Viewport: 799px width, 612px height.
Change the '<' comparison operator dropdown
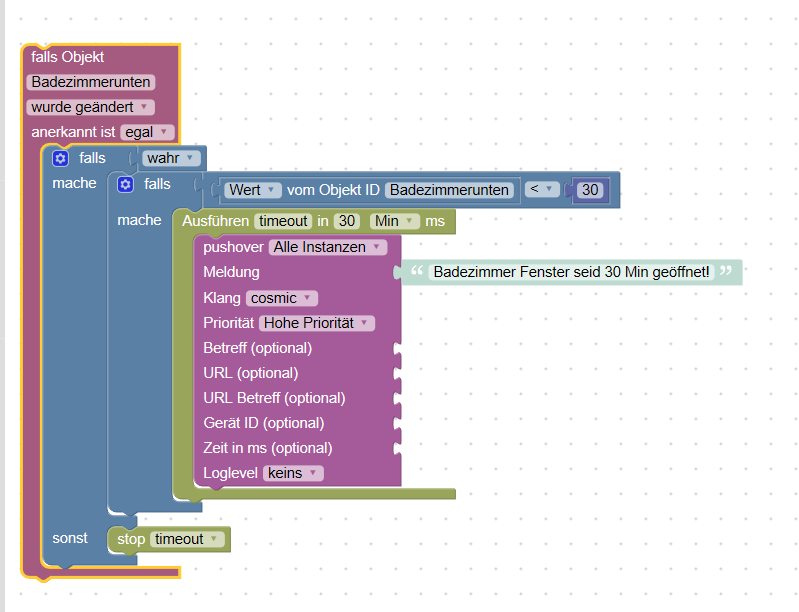pos(542,189)
